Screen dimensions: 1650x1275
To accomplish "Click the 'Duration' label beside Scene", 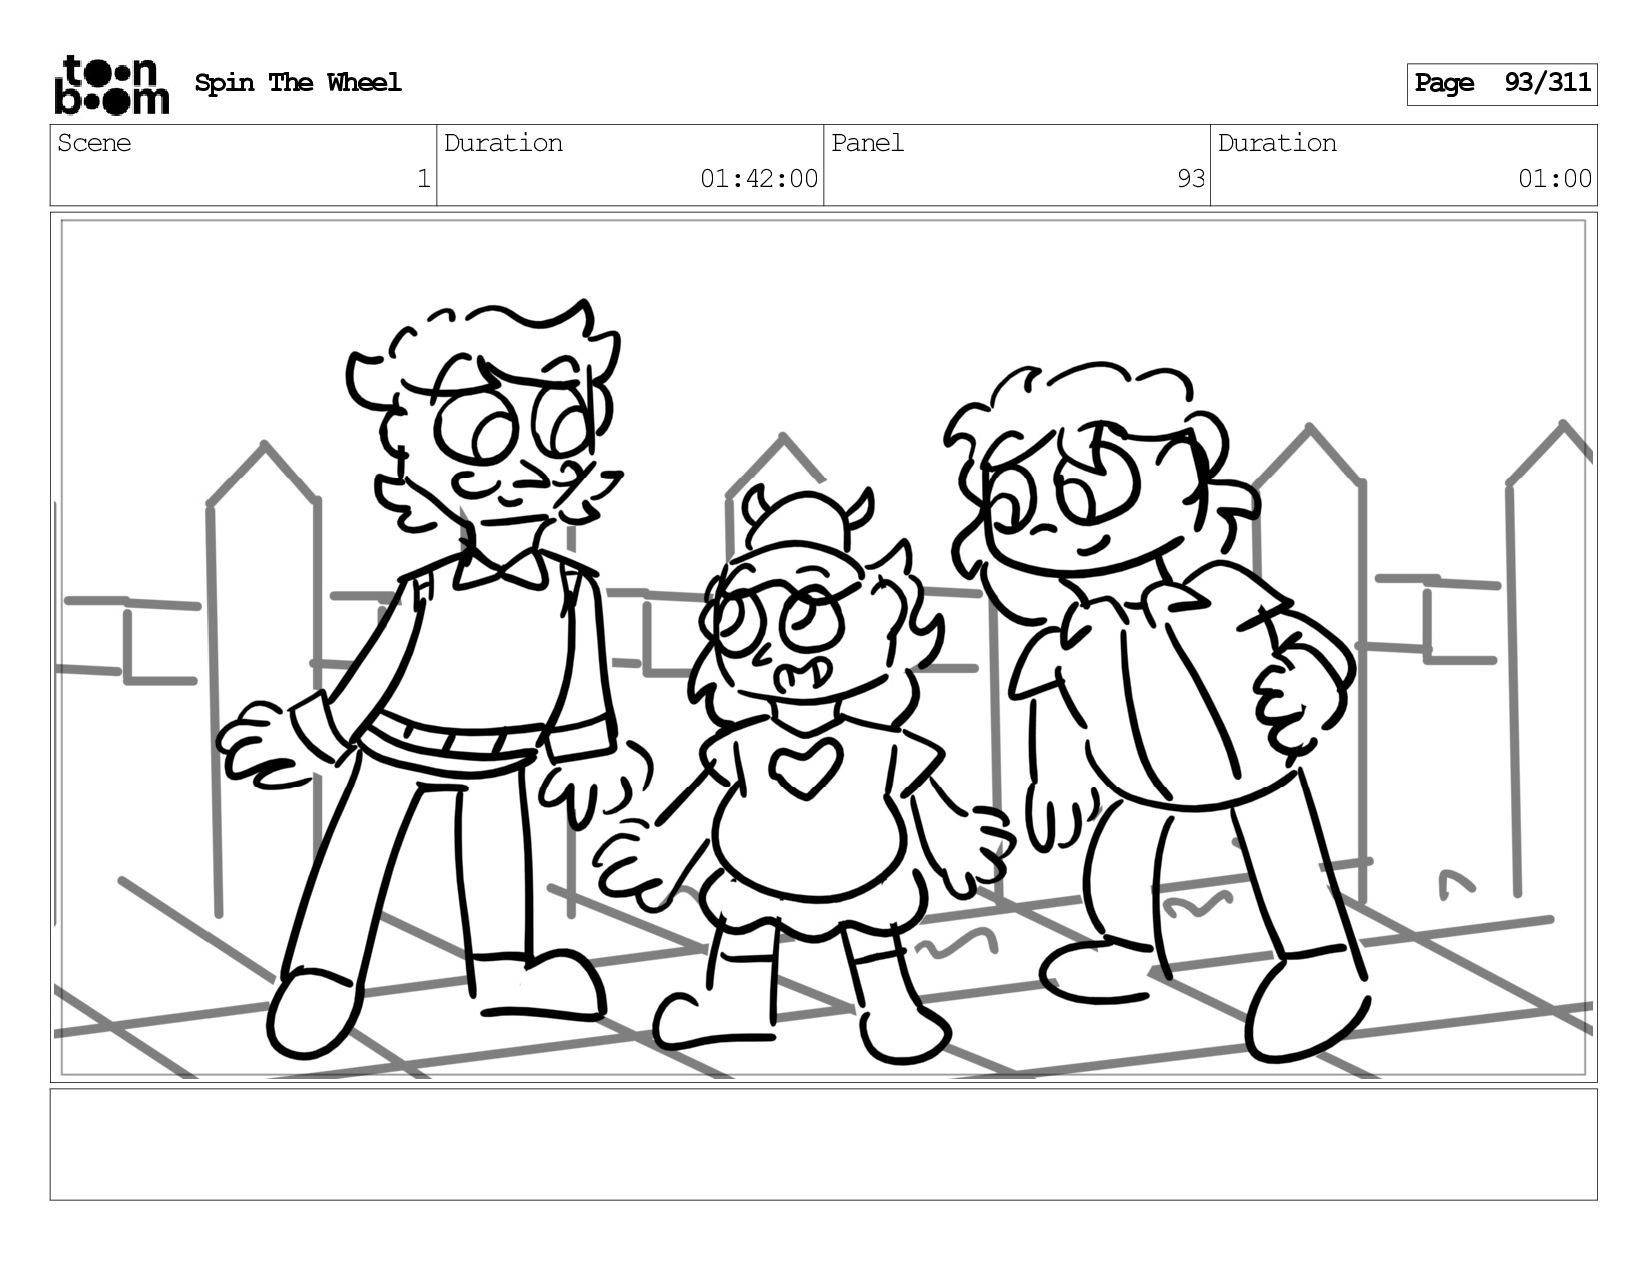I will tap(503, 143).
